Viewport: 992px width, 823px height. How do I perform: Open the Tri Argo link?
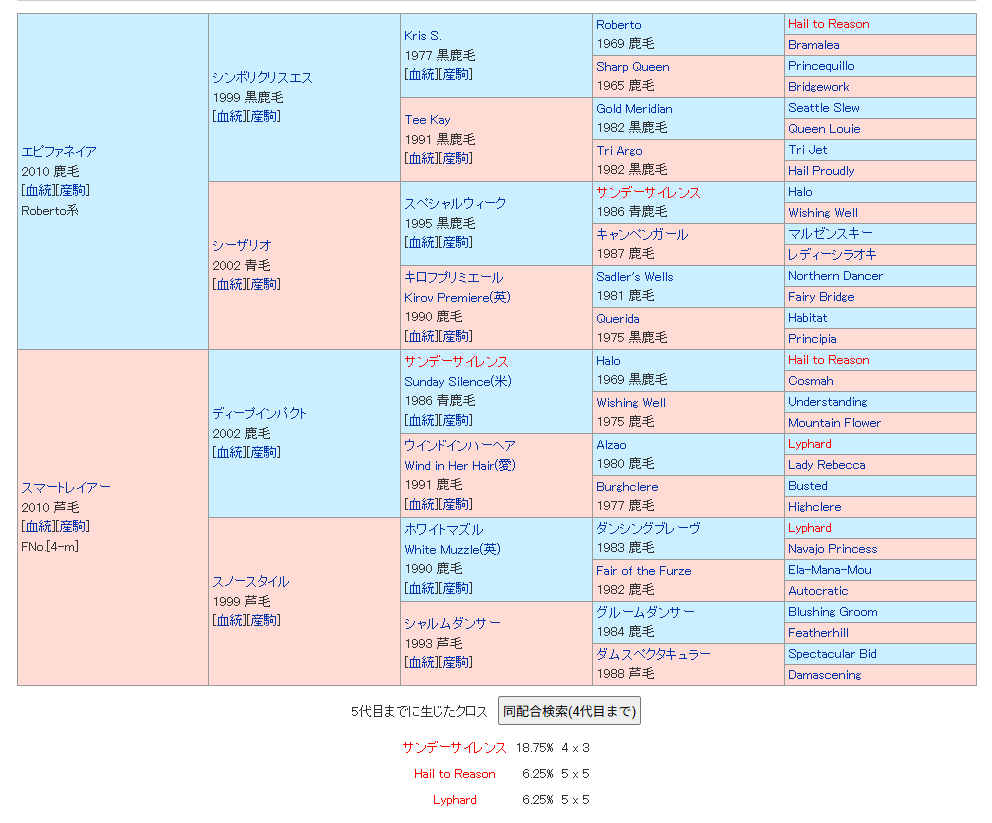[619, 151]
